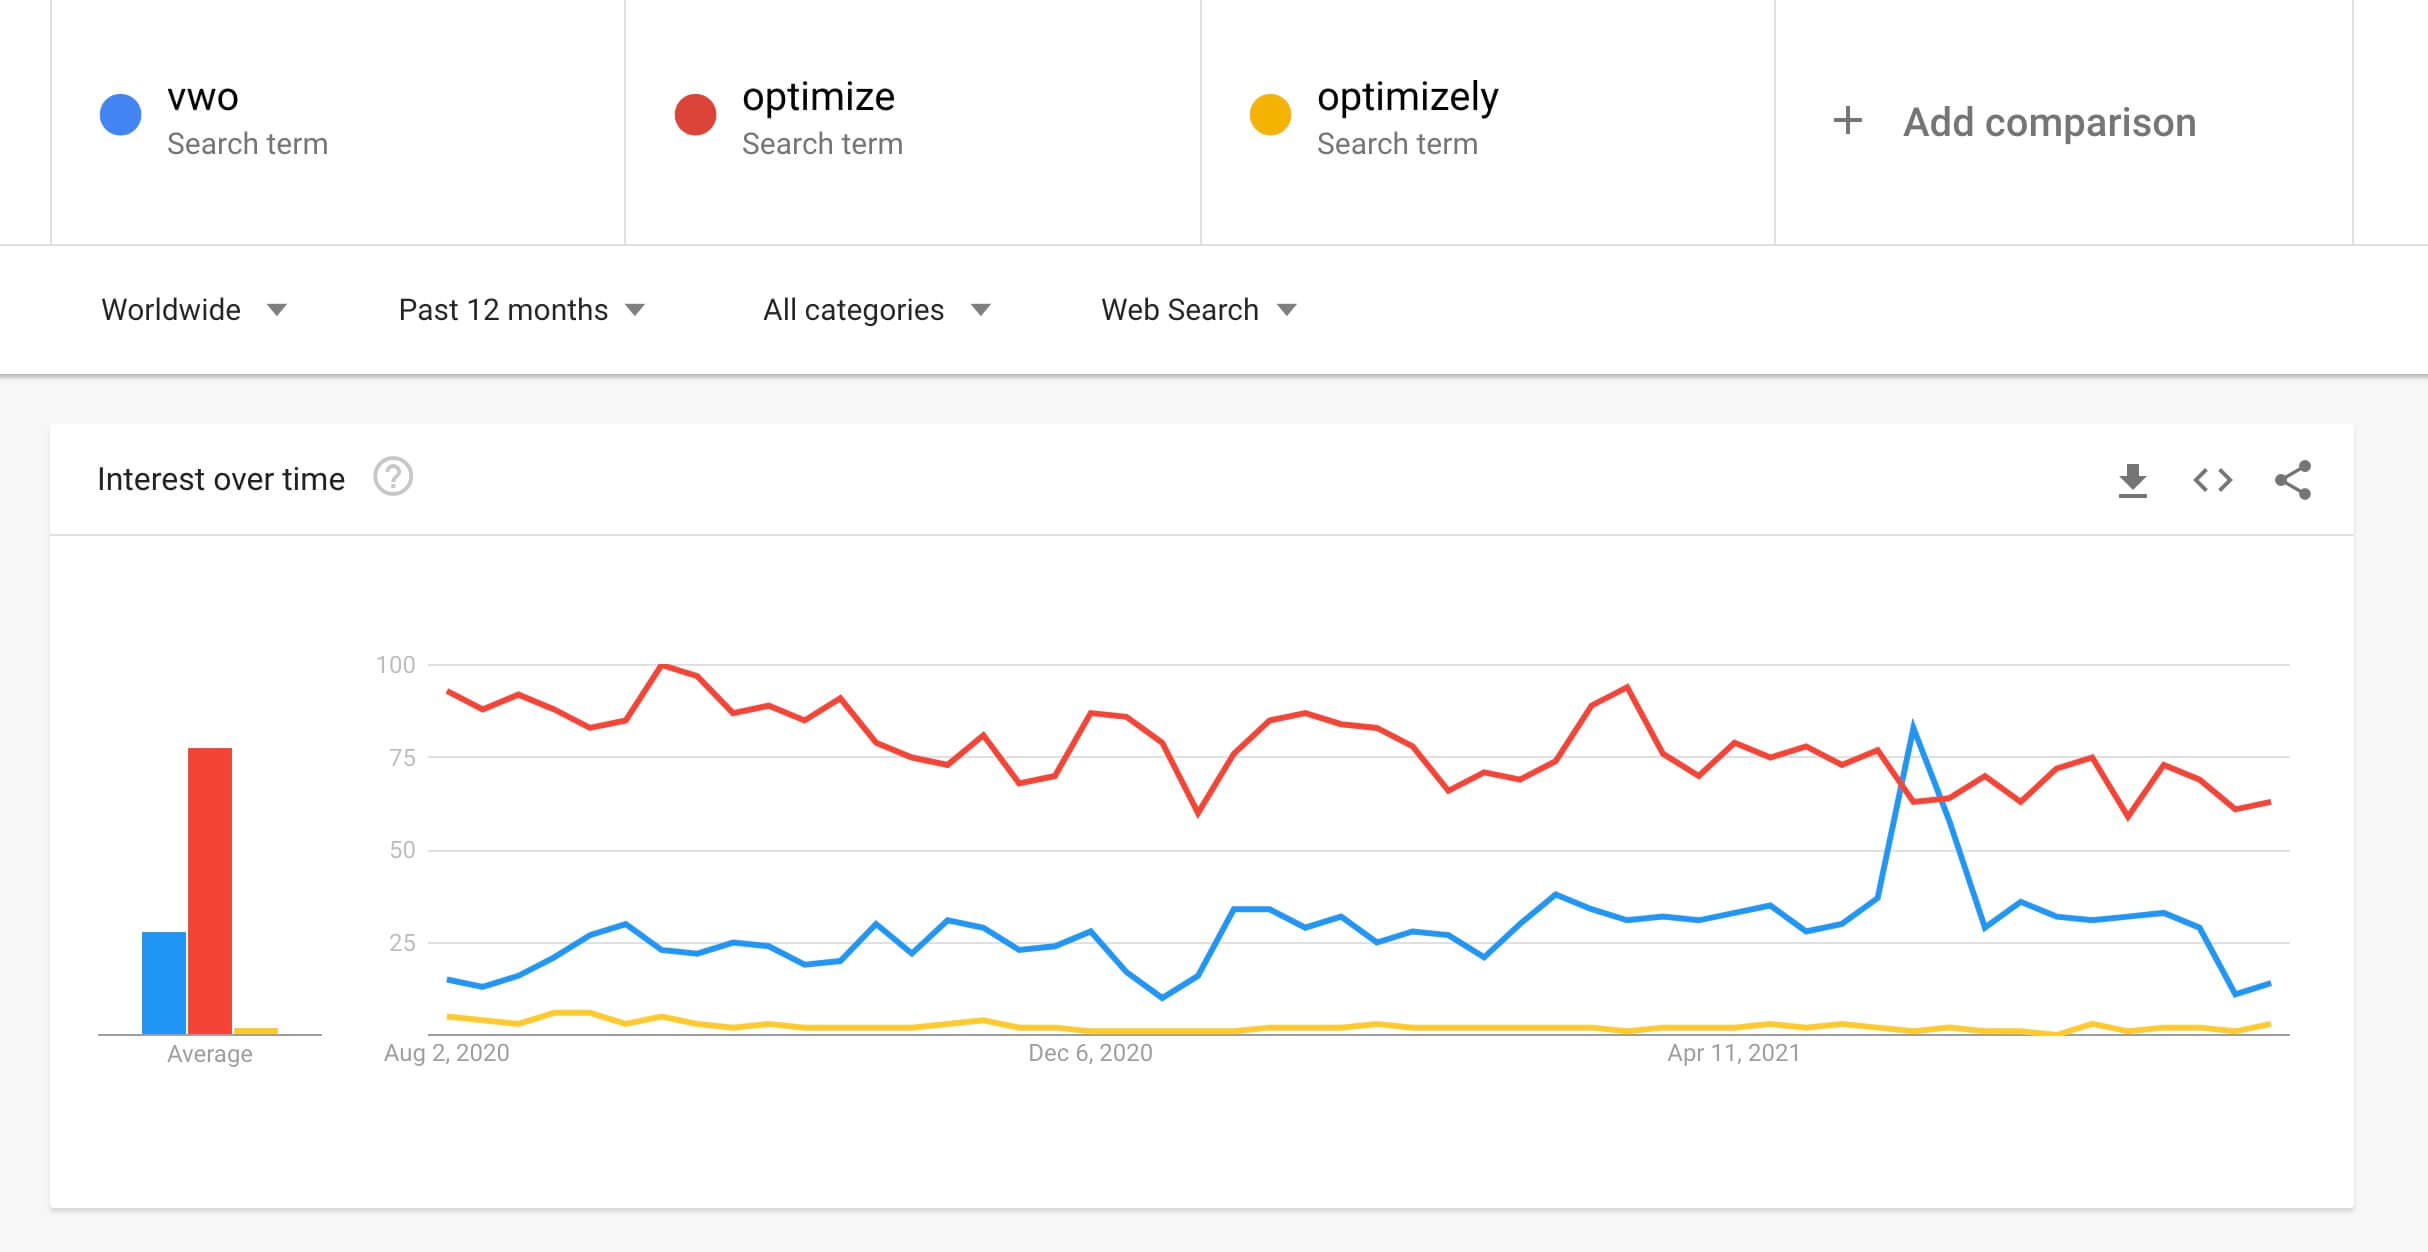Click the plus icon to add comparison

pos(1847,121)
